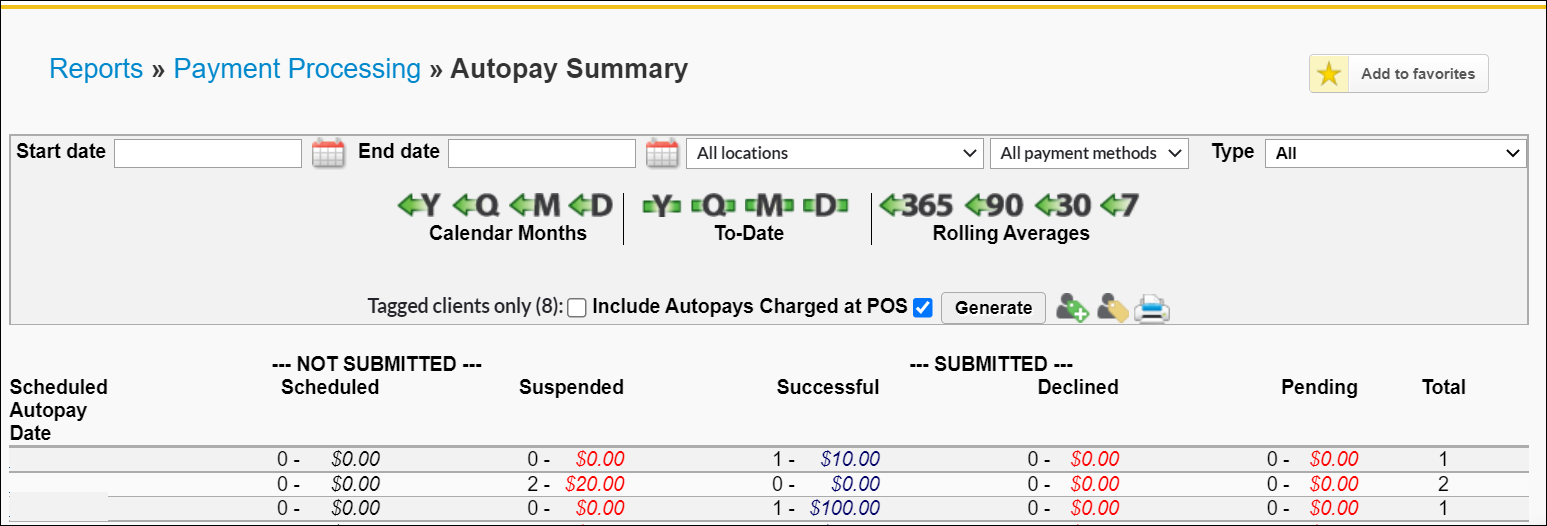Focus the Start date input field
Image resolution: width=1547 pixels, height=526 pixels.
[208, 153]
